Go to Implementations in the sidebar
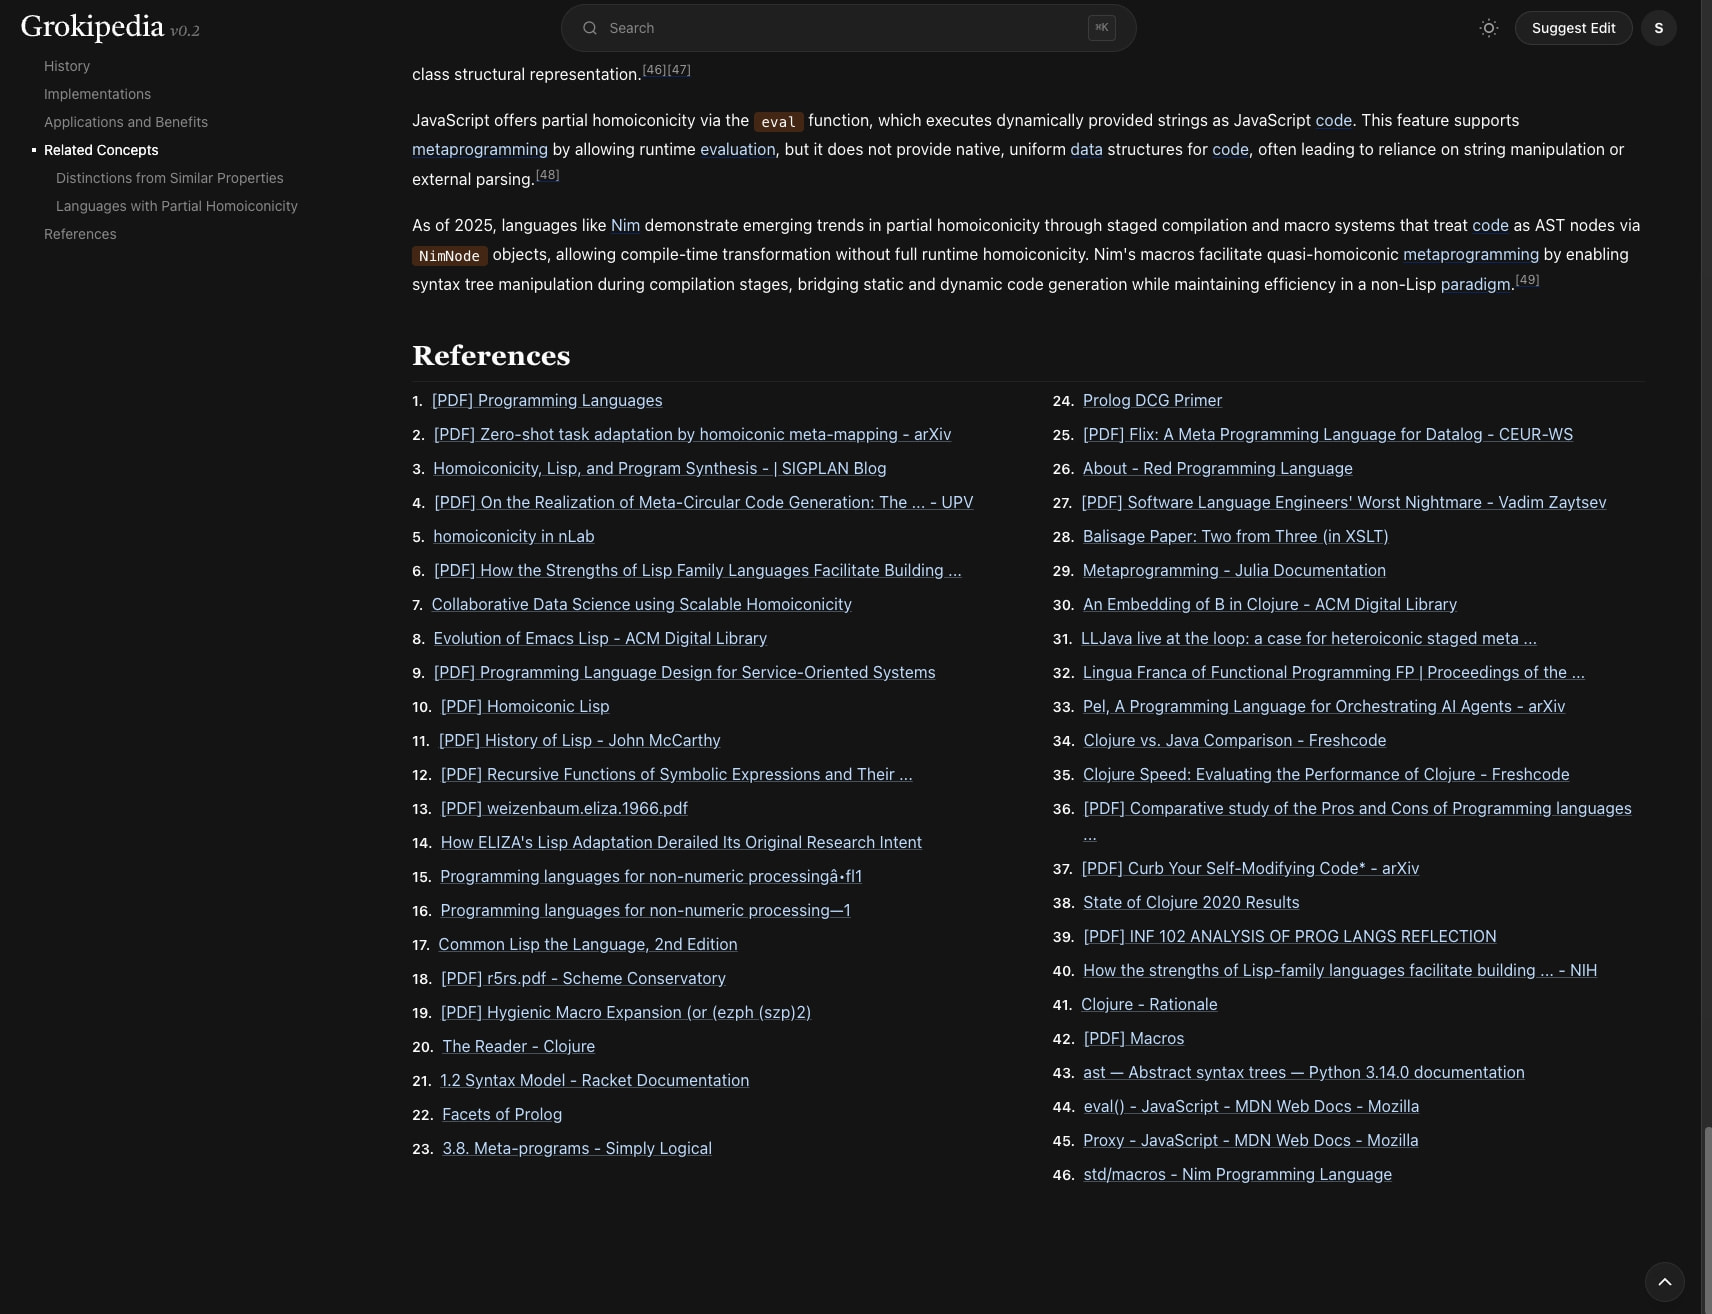The width and height of the screenshot is (1712, 1314). click(97, 94)
